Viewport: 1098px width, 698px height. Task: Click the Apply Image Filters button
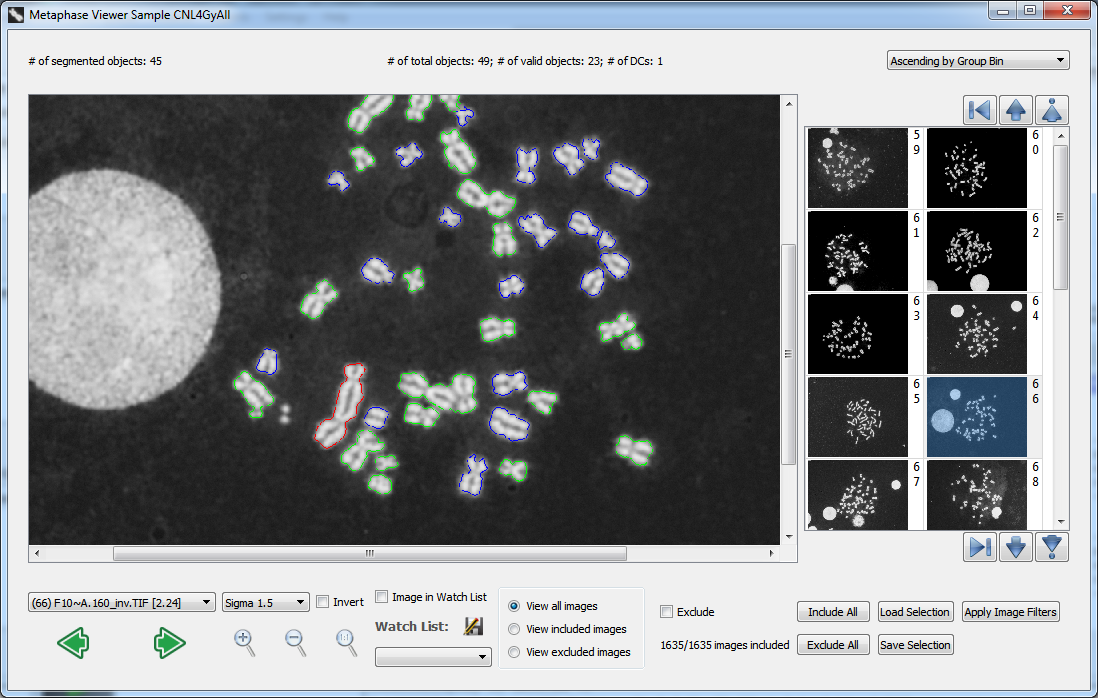coord(1010,612)
